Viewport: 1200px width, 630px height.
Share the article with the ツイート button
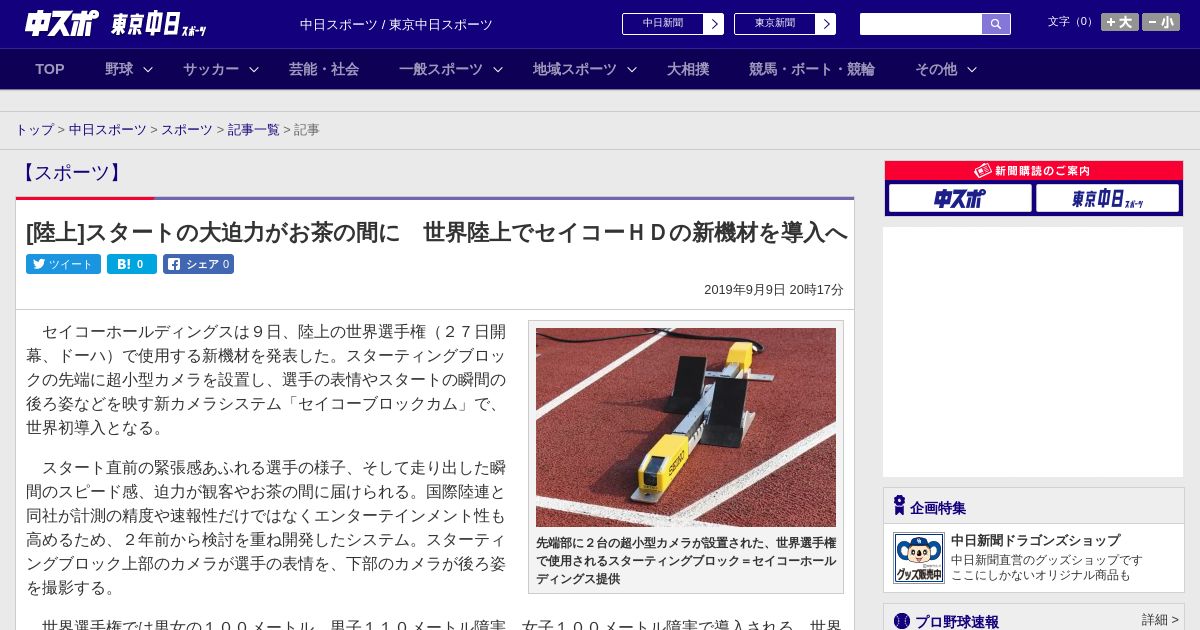[63, 264]
